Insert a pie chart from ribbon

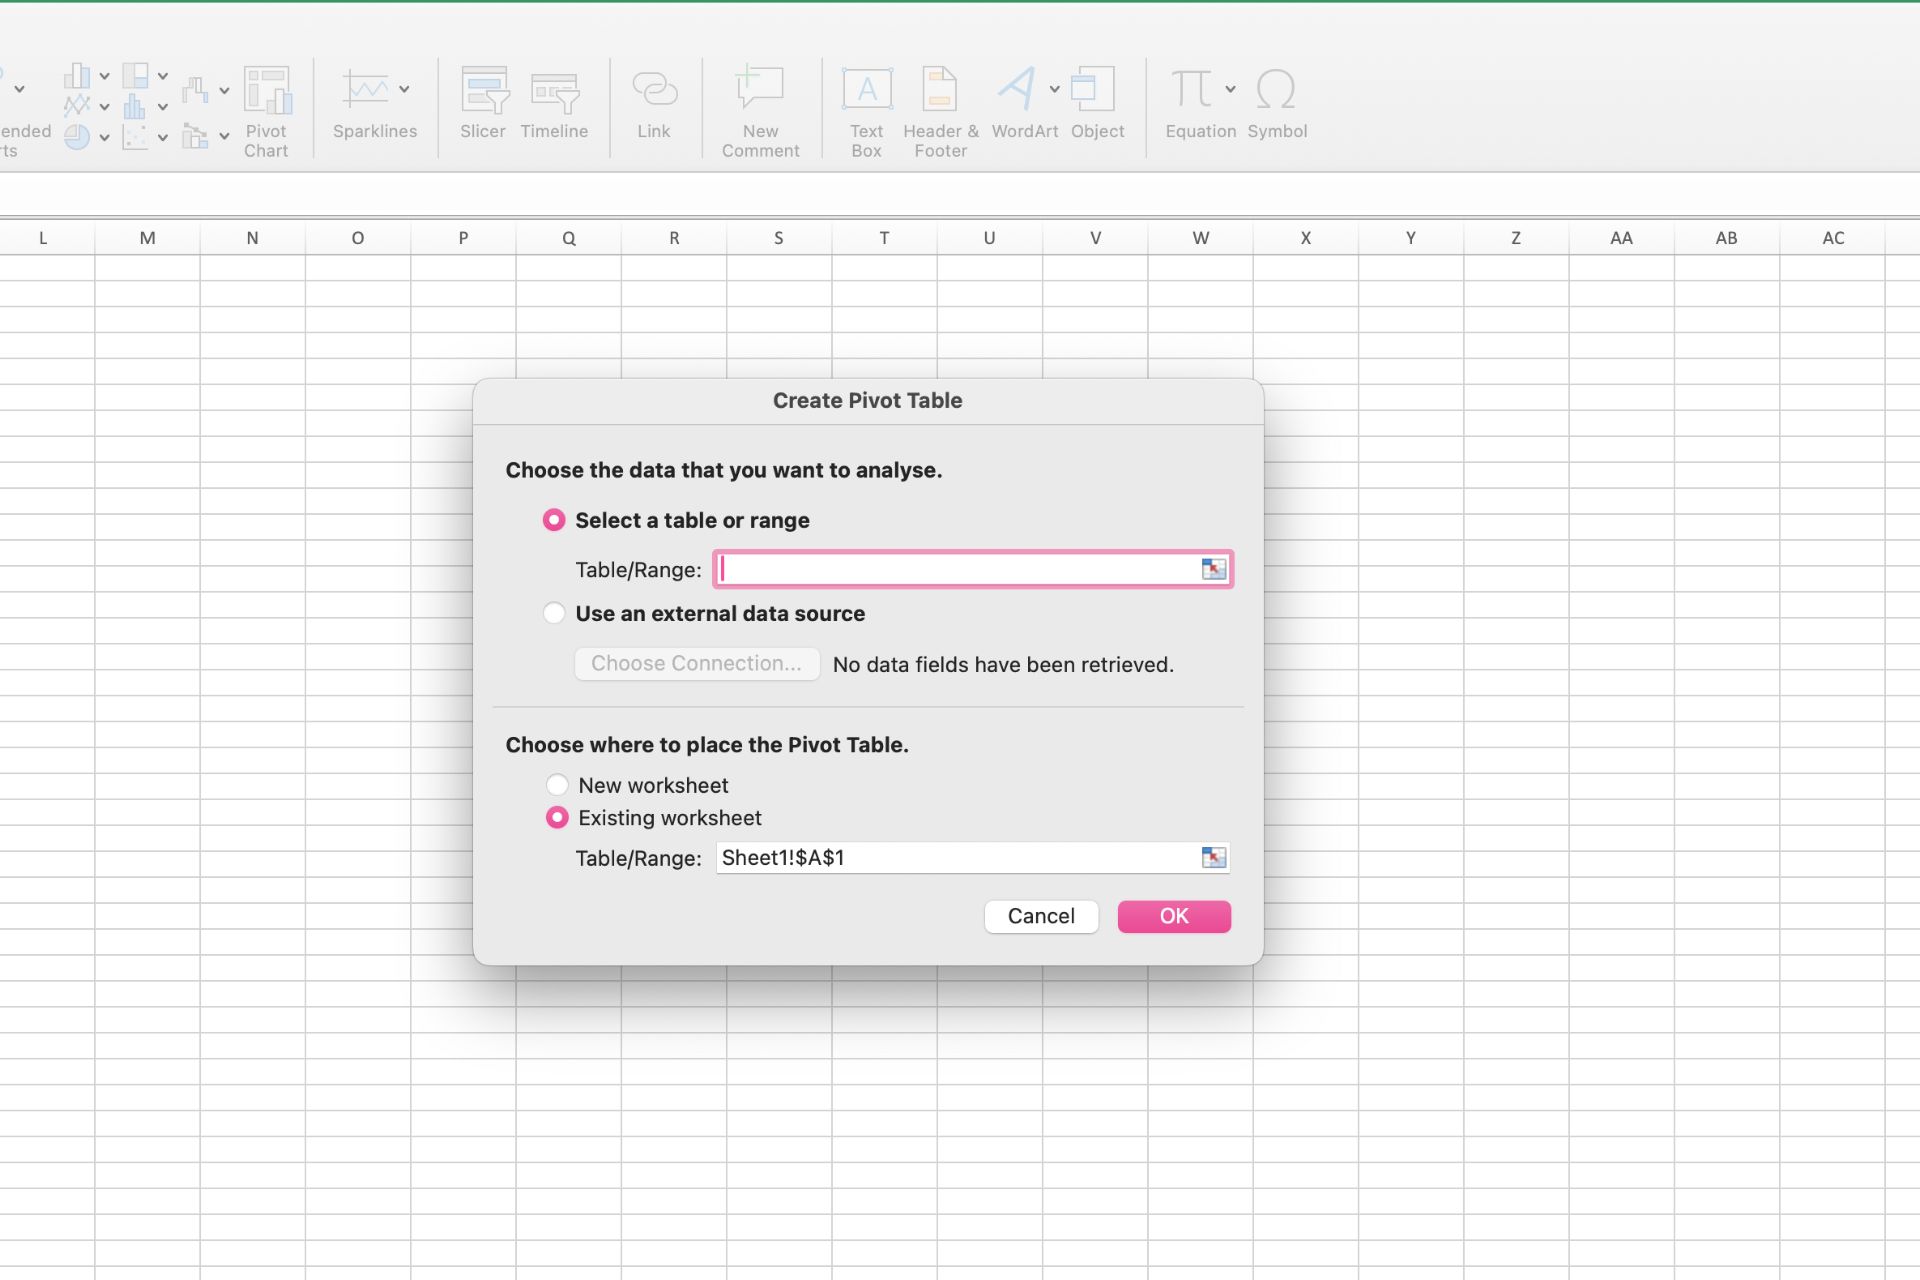click(77, 137)
